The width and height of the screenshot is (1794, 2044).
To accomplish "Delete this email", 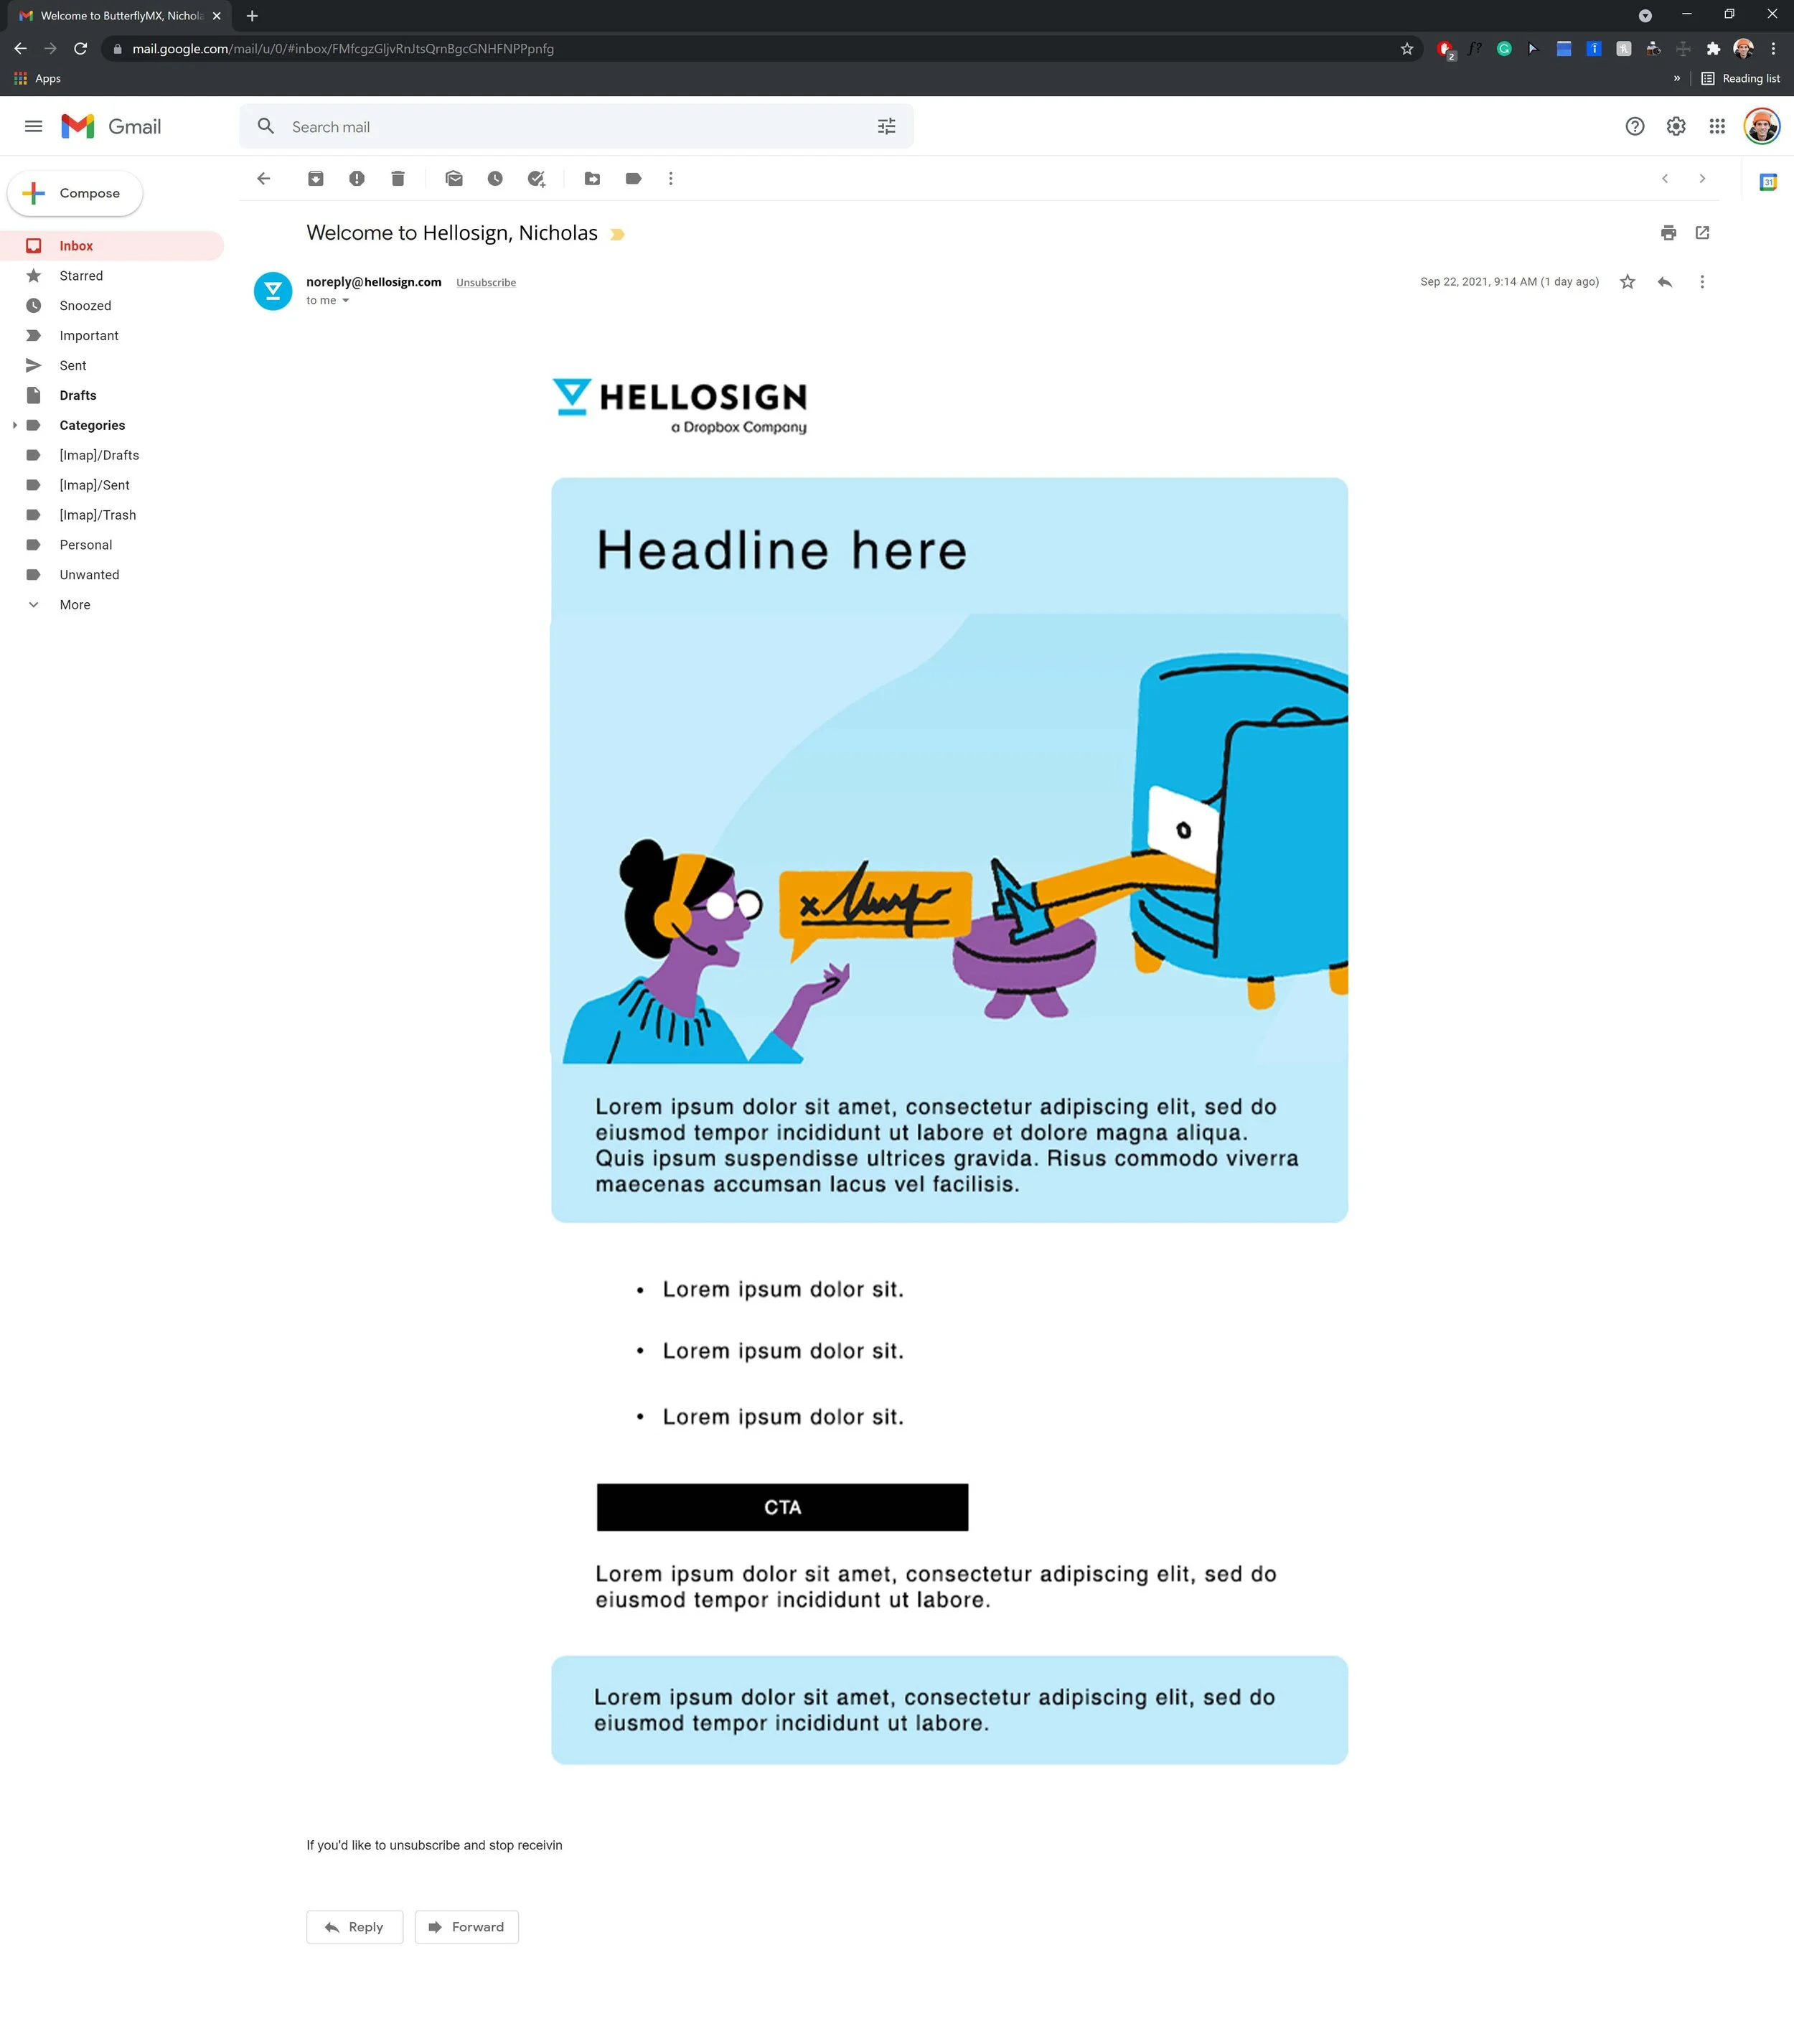I will click(398, 178).
